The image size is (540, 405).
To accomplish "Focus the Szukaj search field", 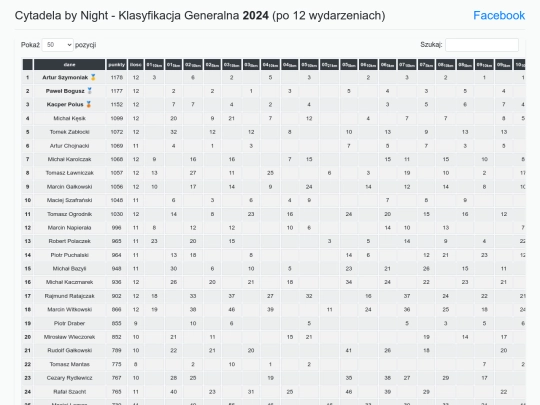I will pos(482,45).
